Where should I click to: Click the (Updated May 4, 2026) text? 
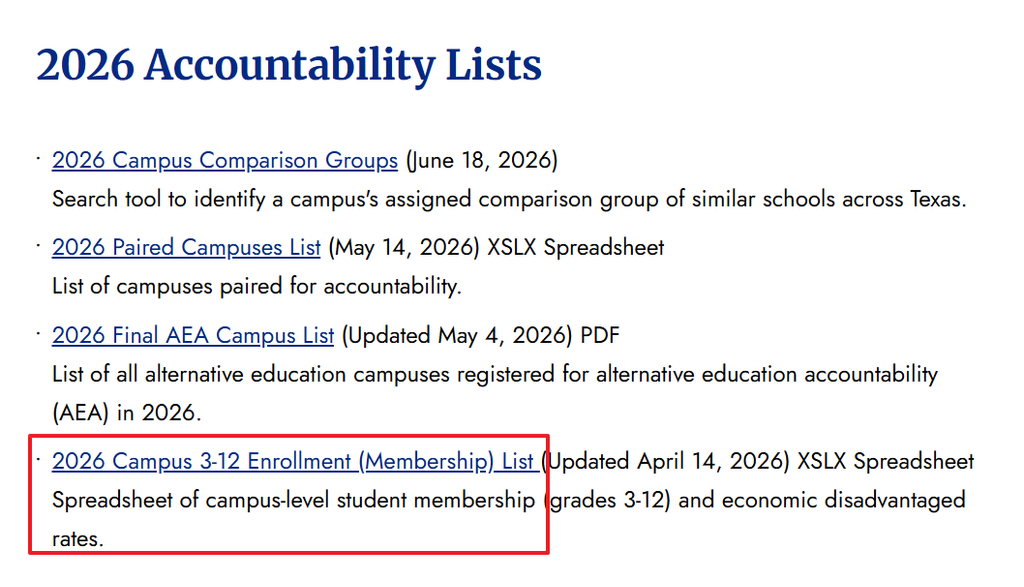457,335
